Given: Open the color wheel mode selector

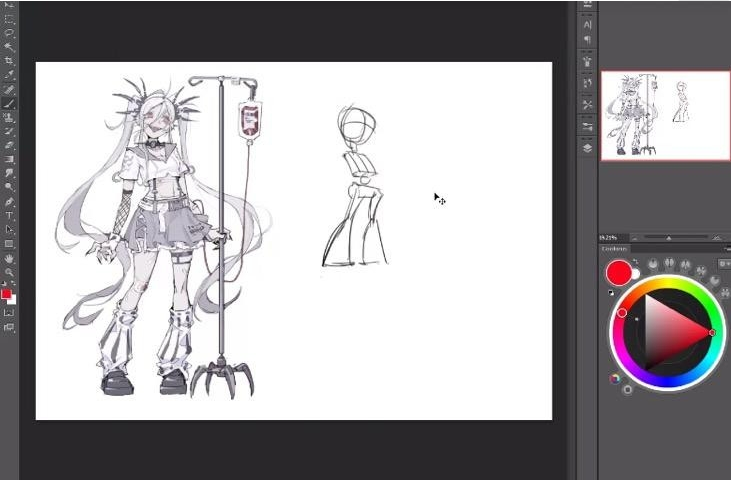Looking at the screenshot, I should pos(615,379).
